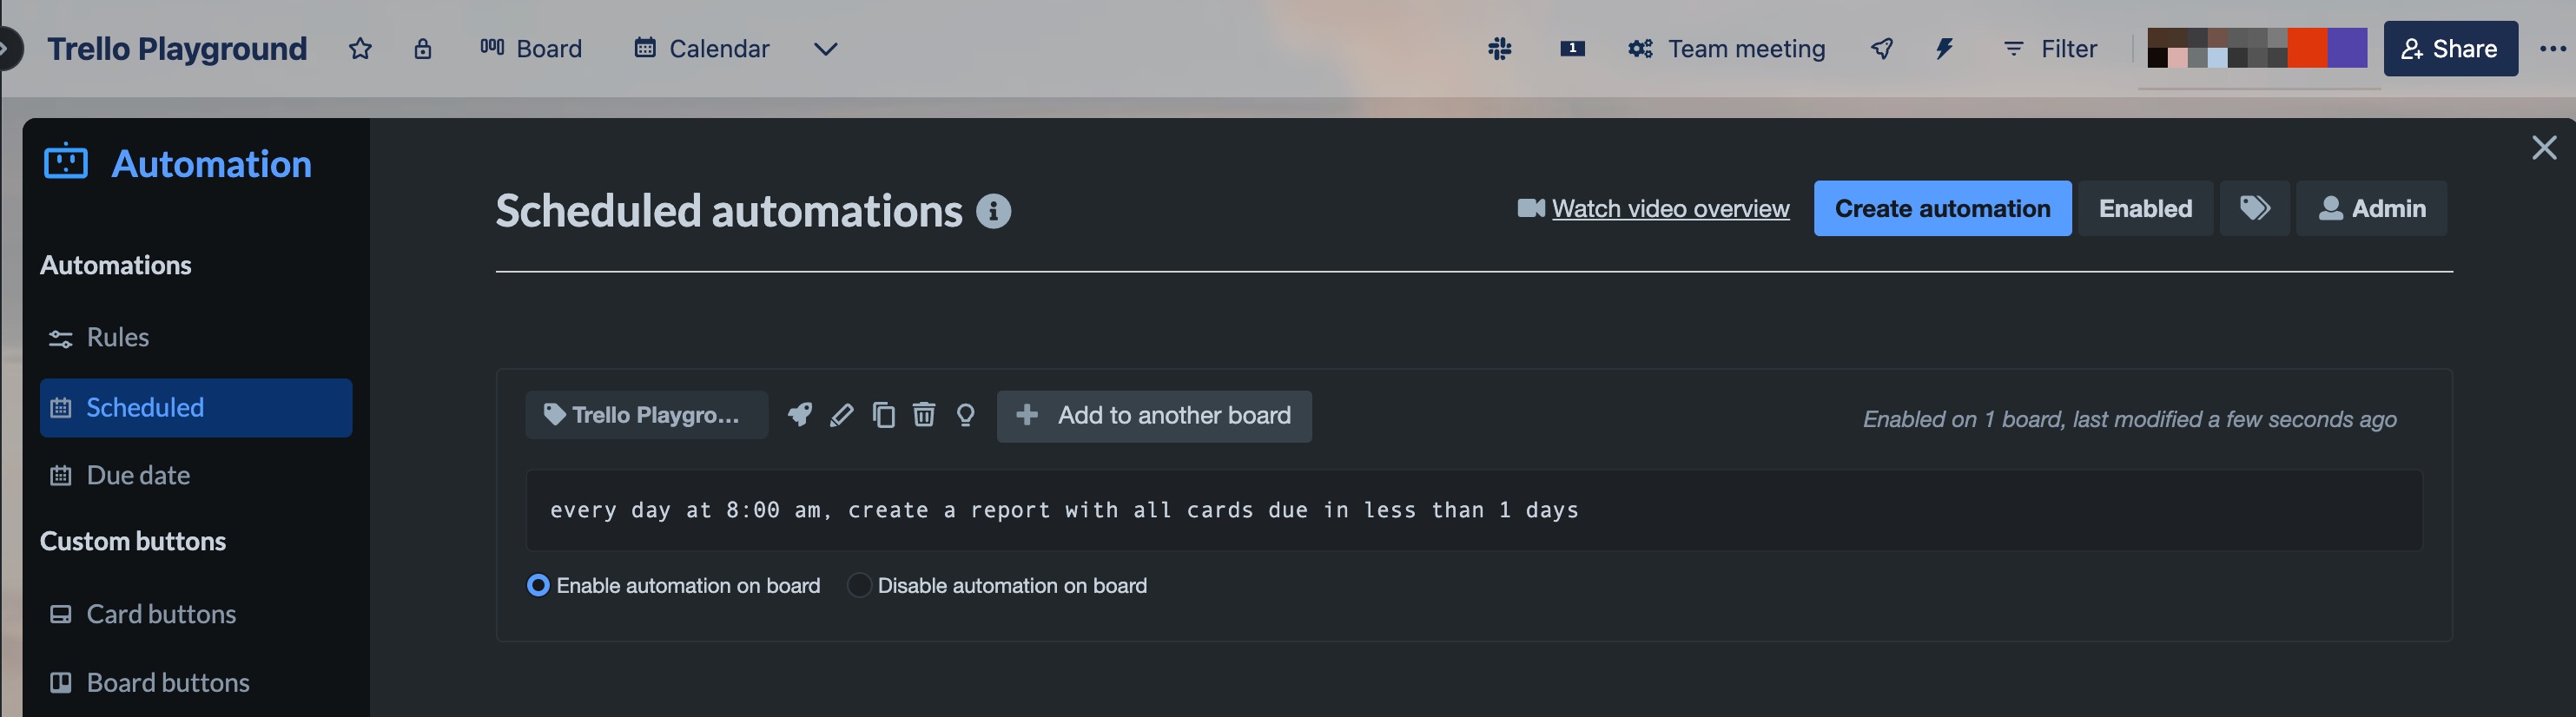
Task: Open the label filter dropdown next to Enabled
Action: (2254, 208)
